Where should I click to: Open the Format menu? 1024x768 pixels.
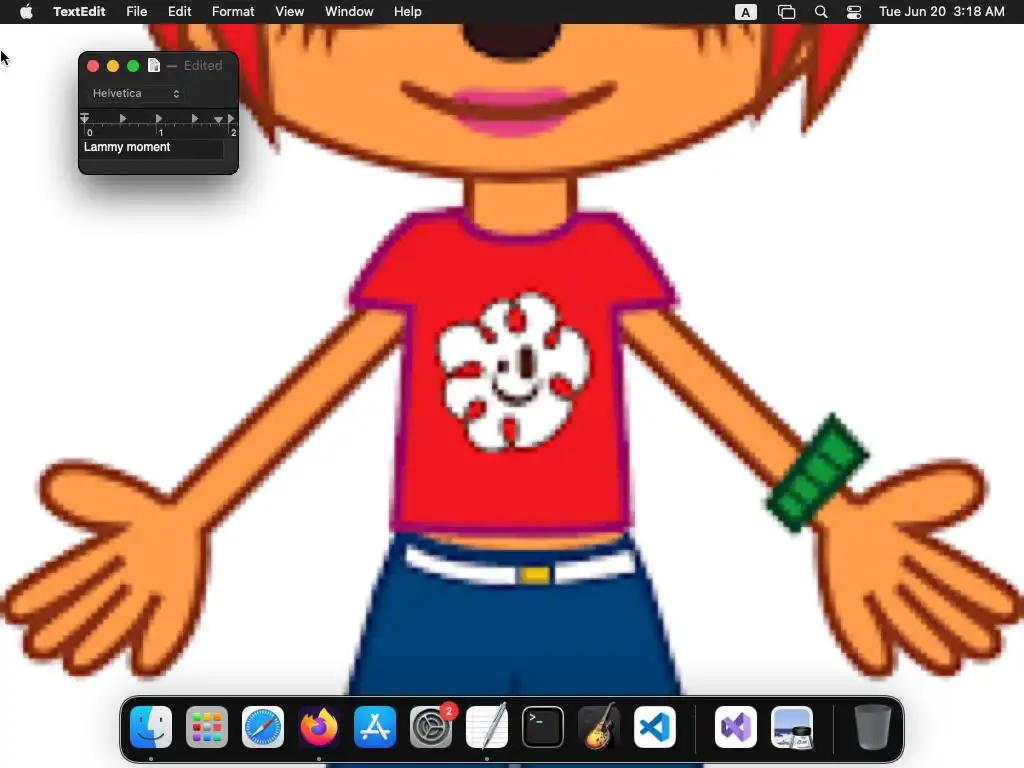coord(233,12)
